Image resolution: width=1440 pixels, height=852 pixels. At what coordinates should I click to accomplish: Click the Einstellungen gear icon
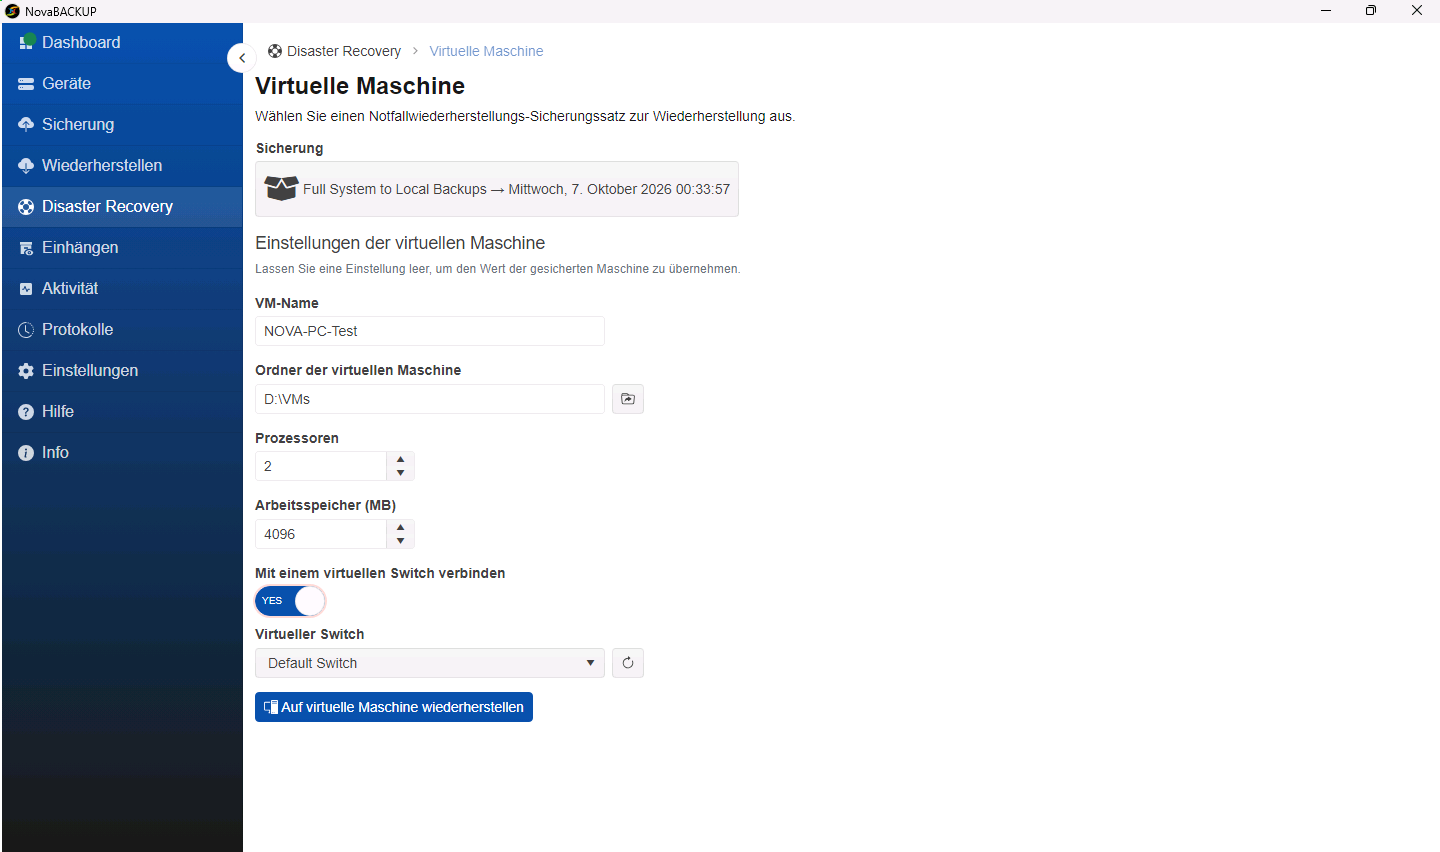[26, 371]
